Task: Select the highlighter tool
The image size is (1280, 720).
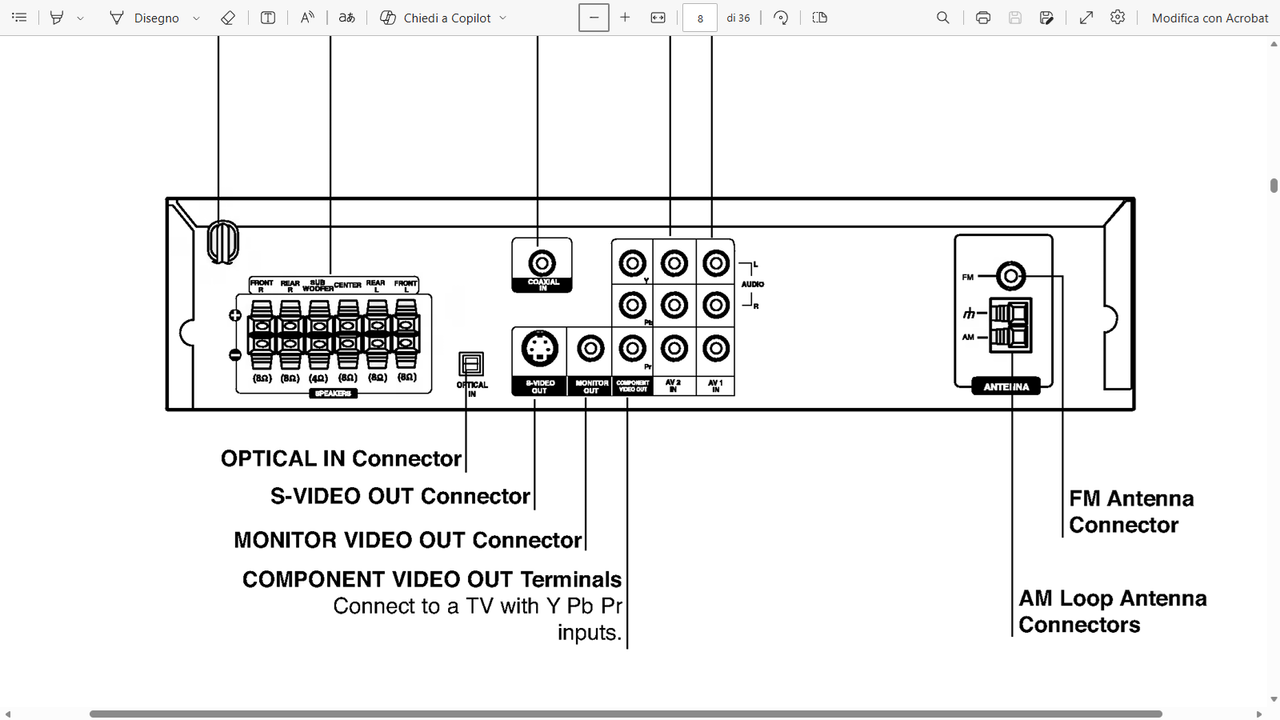Action: tap(57, 18)
